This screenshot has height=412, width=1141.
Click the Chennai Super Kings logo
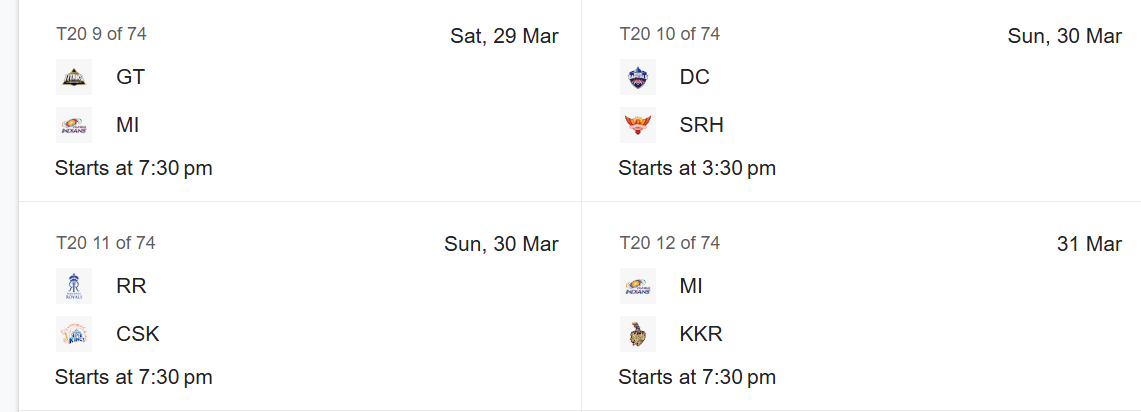click(74, 334)
